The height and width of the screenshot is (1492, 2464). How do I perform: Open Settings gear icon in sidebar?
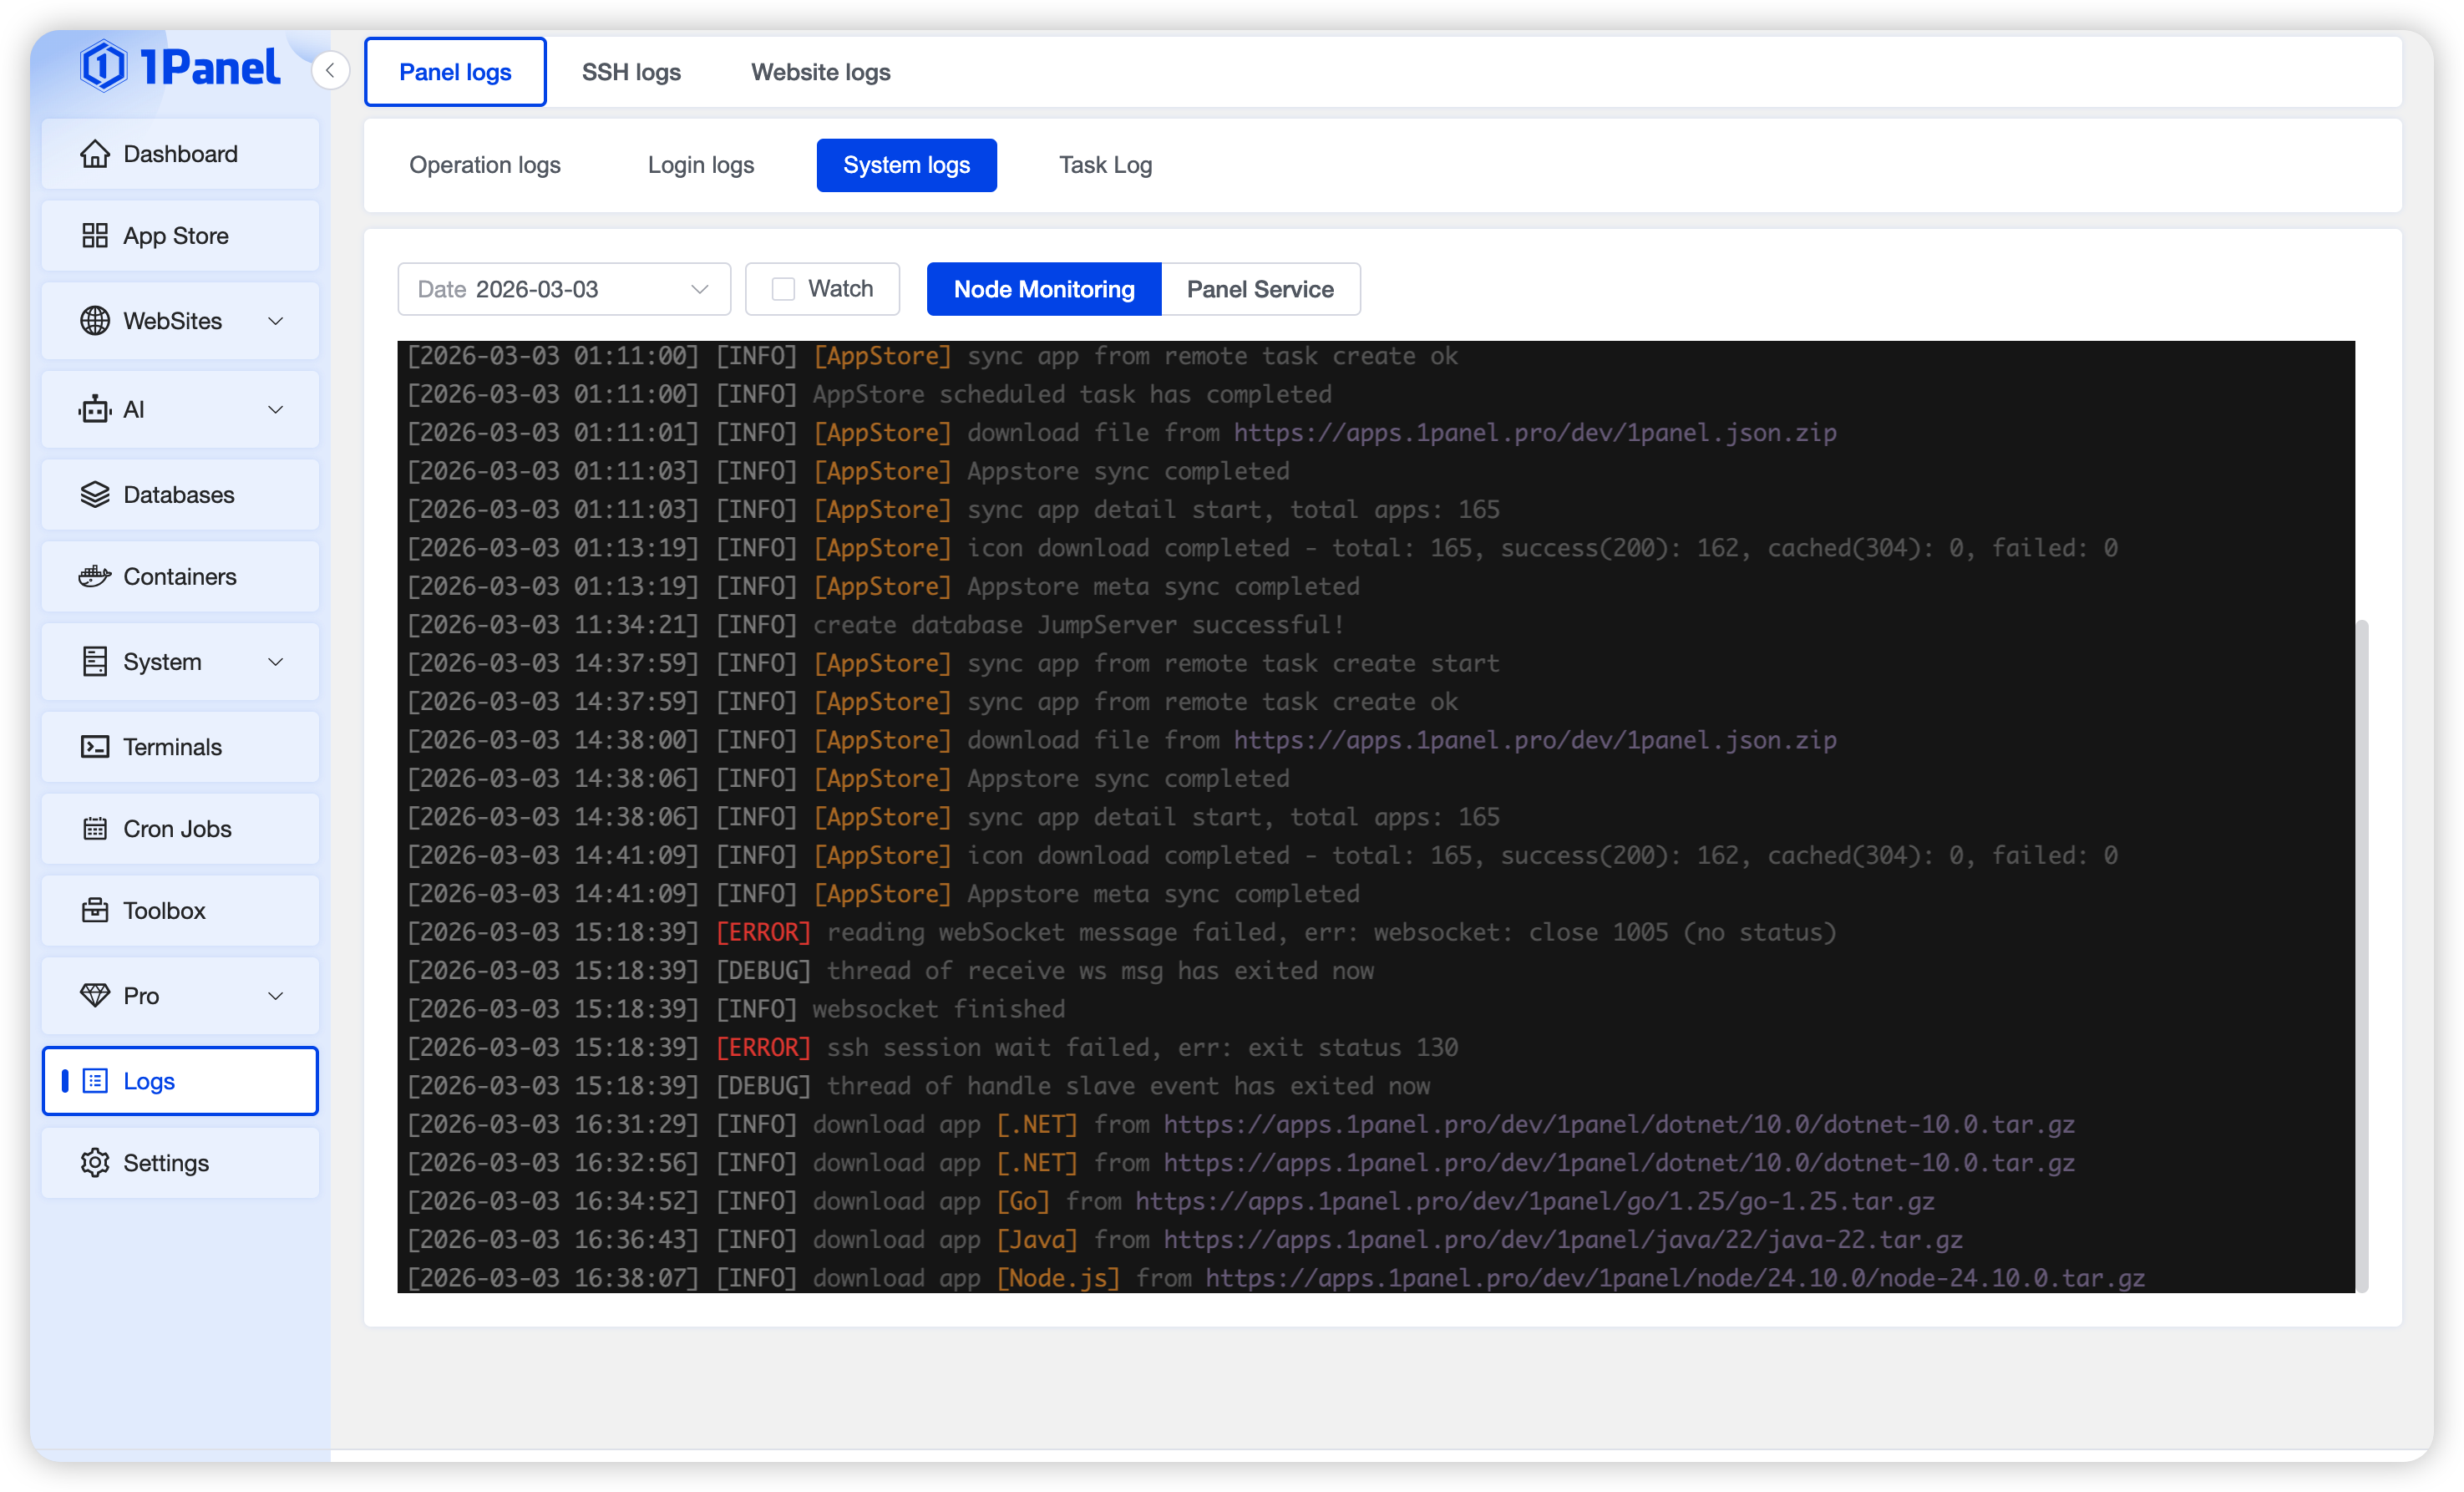(x=95, y=1163)
